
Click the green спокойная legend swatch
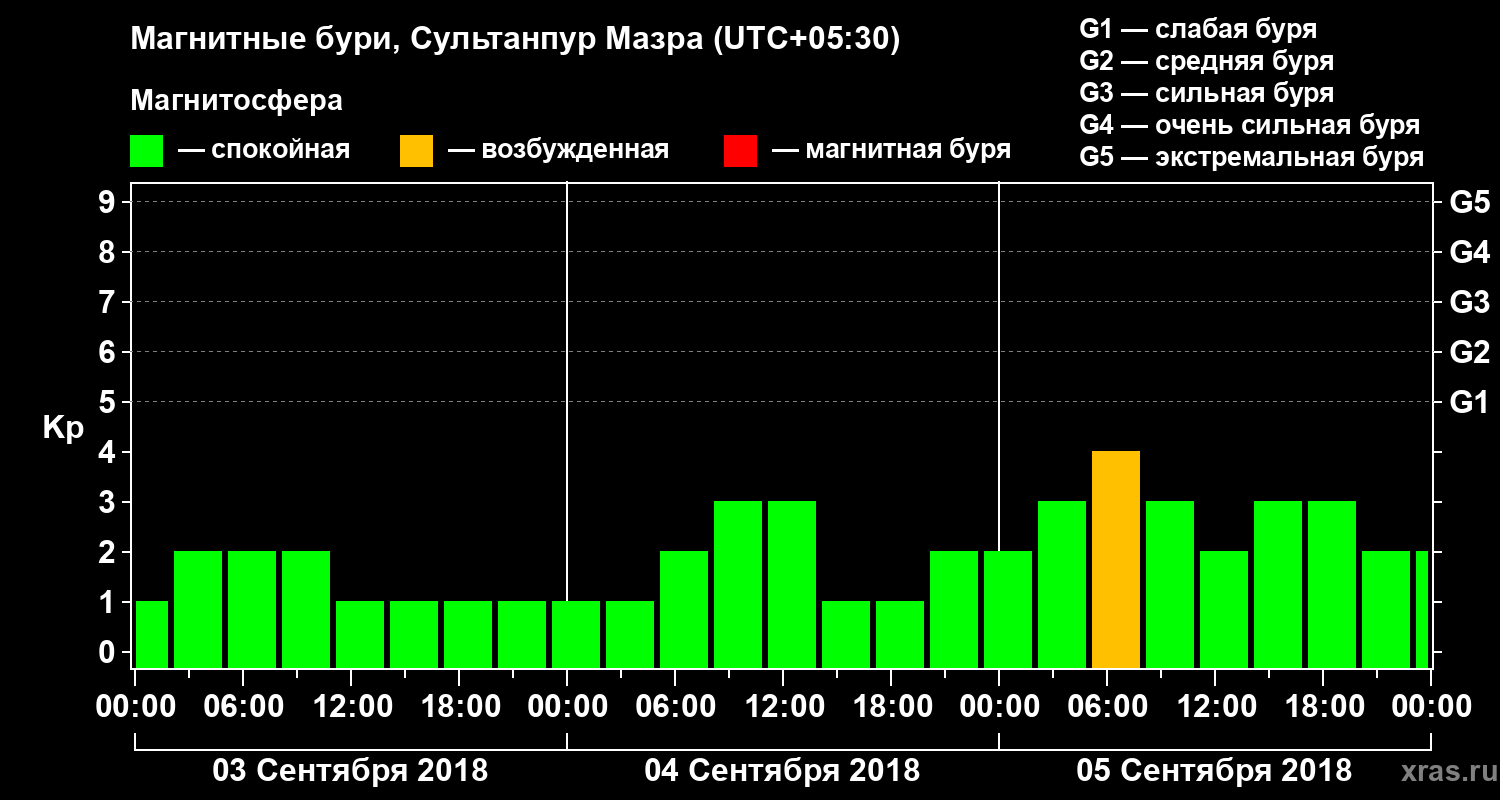click(x=146, y=151)
